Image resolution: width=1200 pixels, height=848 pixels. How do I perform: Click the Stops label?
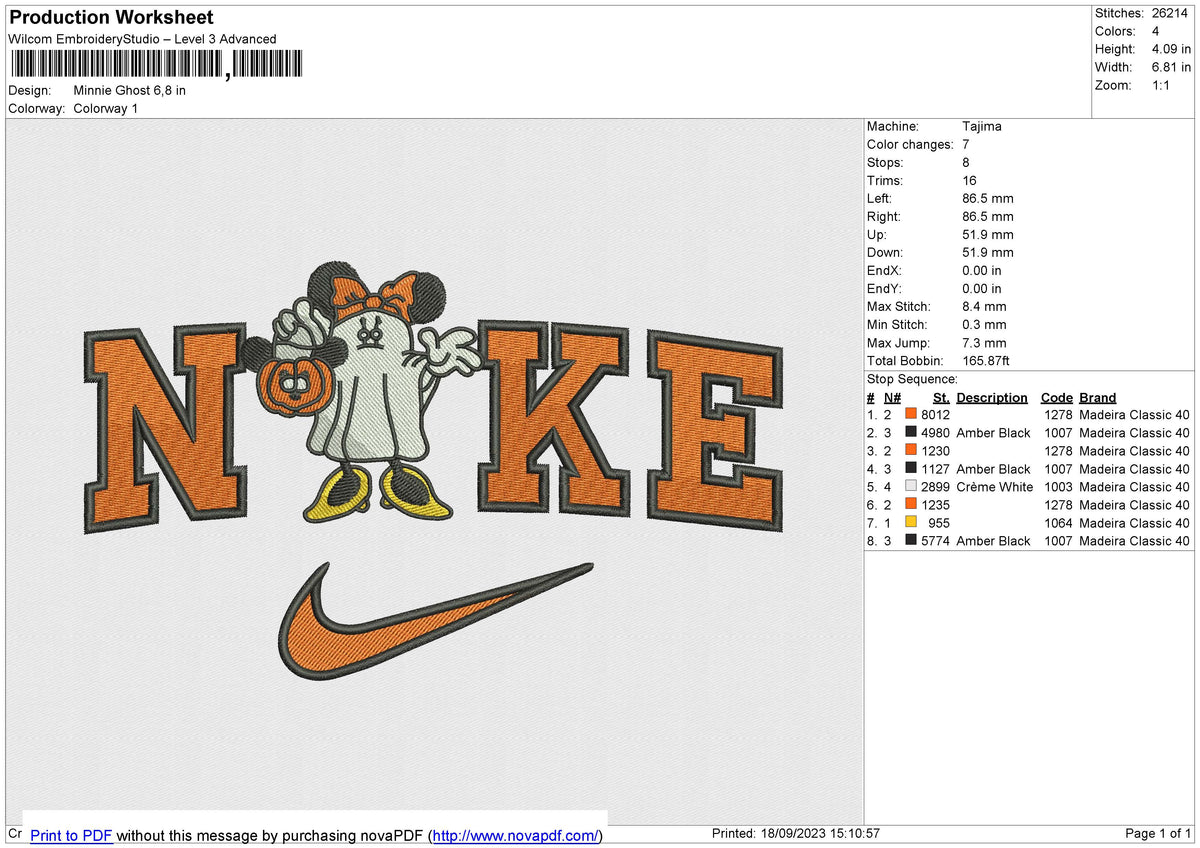pos(885,162)
